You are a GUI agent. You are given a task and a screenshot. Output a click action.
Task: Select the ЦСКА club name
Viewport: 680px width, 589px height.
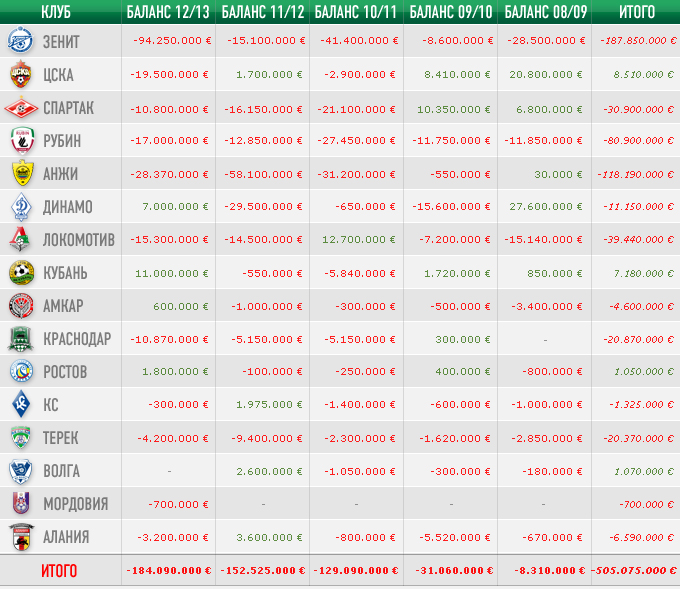58,75
